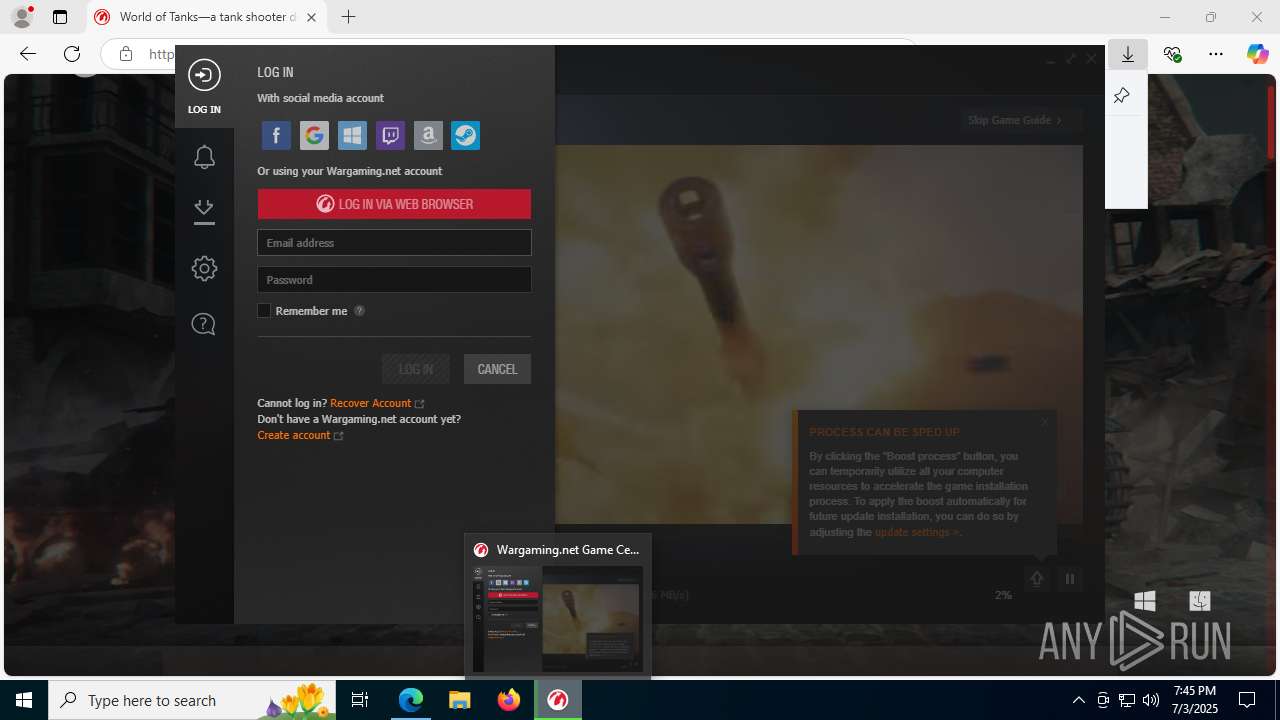Skip Game Guide link
Viewport: 1280px width, 720px height.
pyautogui.click(x=1014, y=120)
